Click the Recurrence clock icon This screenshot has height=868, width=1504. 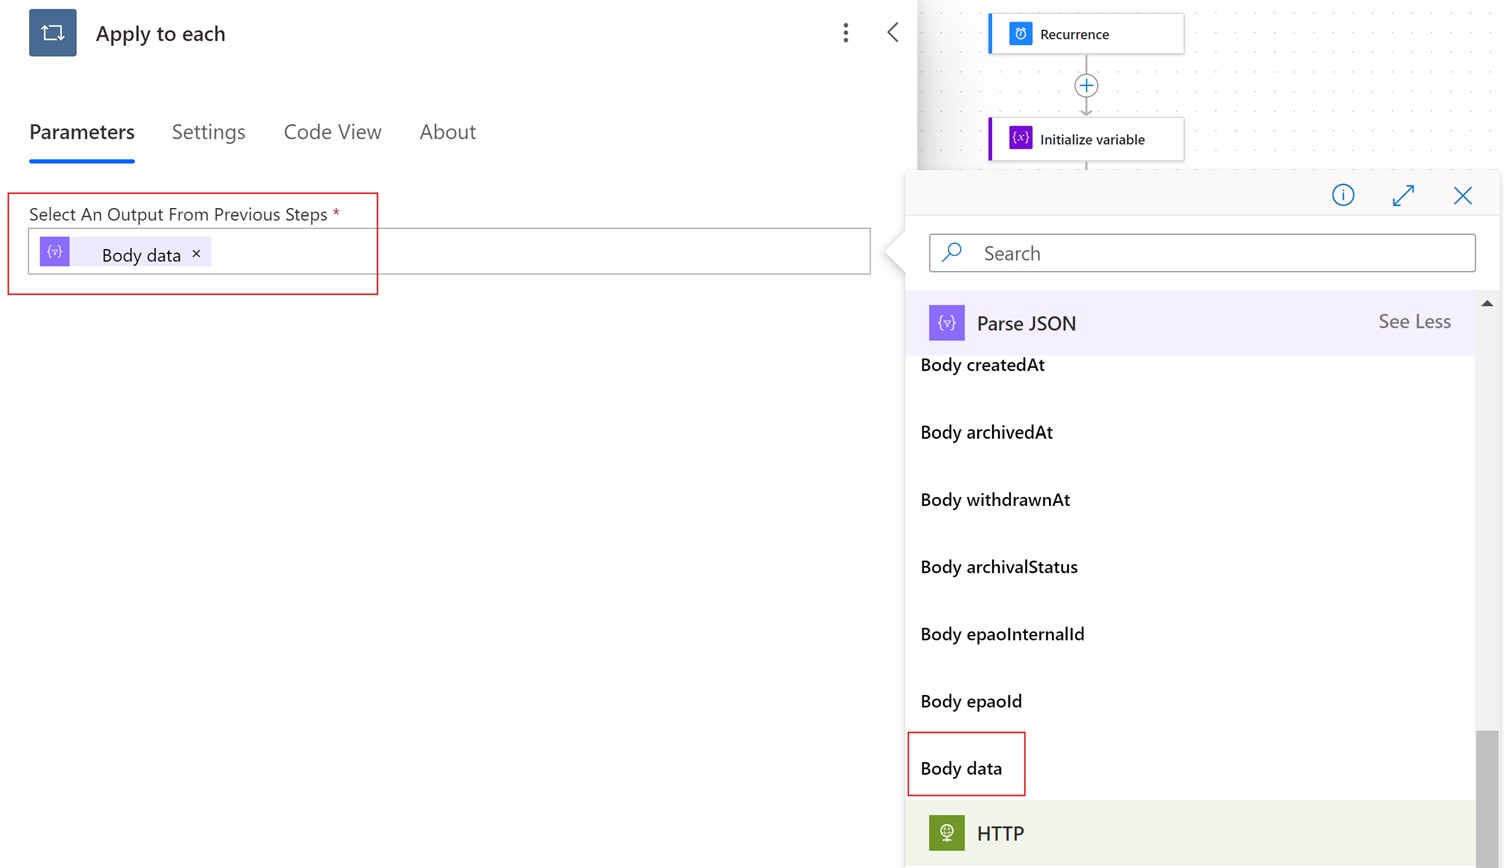point(1020,34)
